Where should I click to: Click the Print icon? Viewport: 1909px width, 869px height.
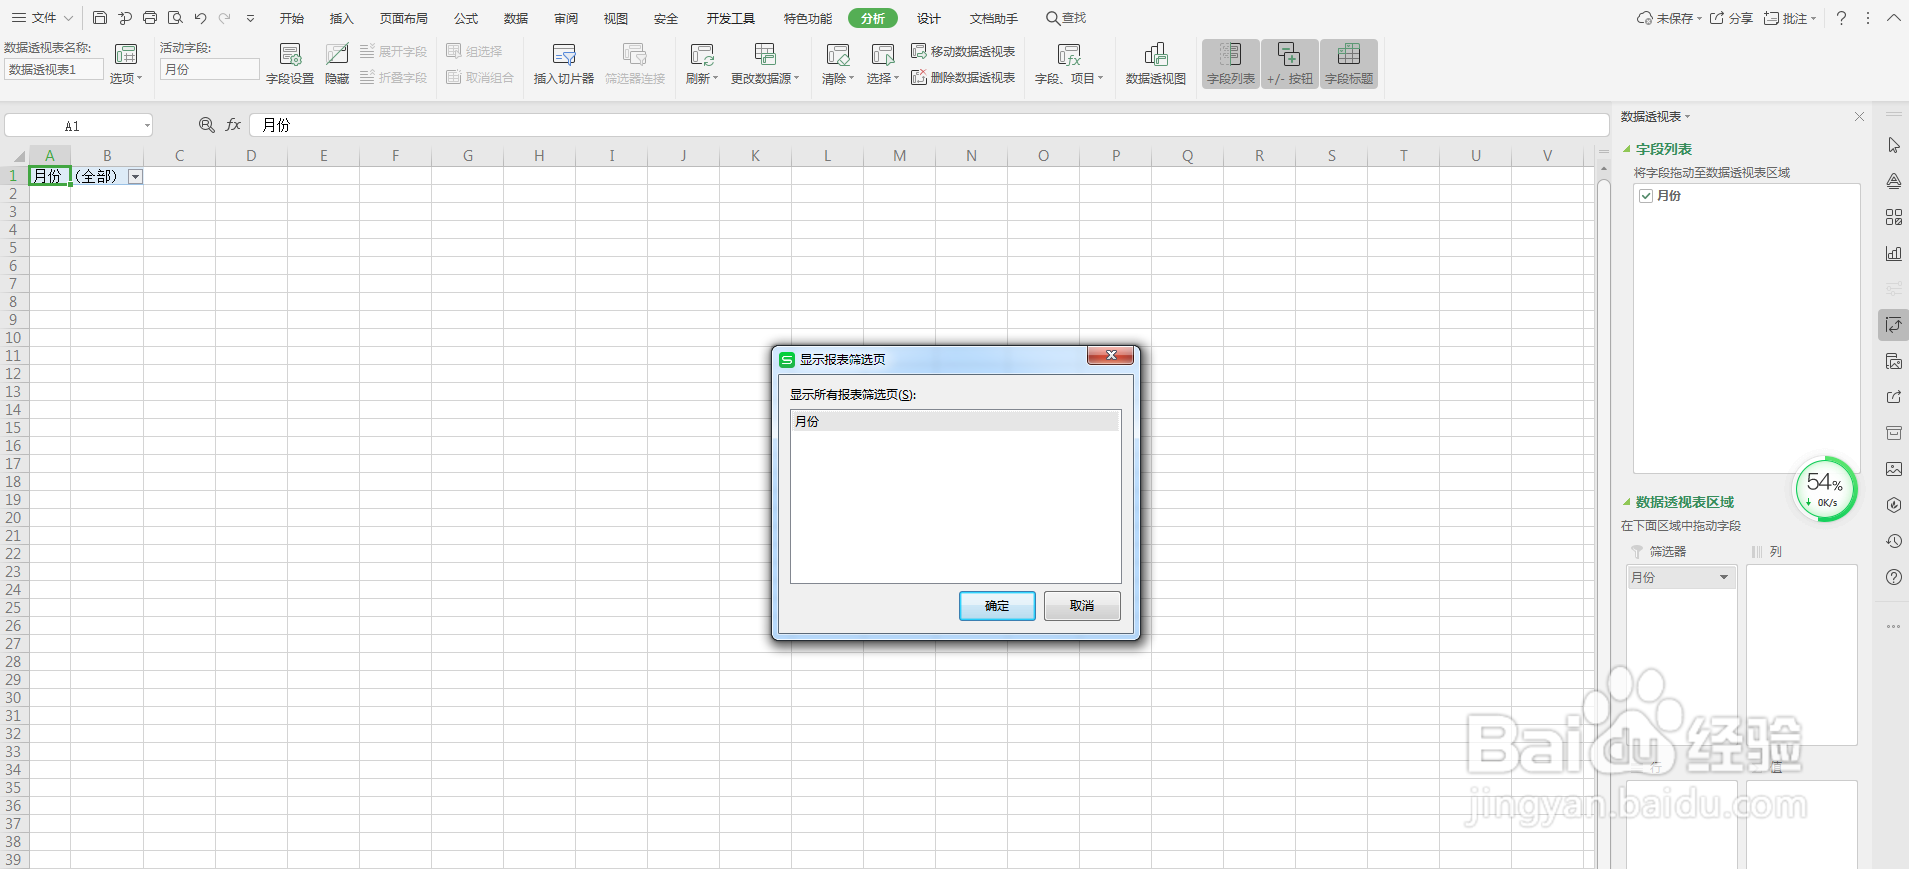click(150, 18)
